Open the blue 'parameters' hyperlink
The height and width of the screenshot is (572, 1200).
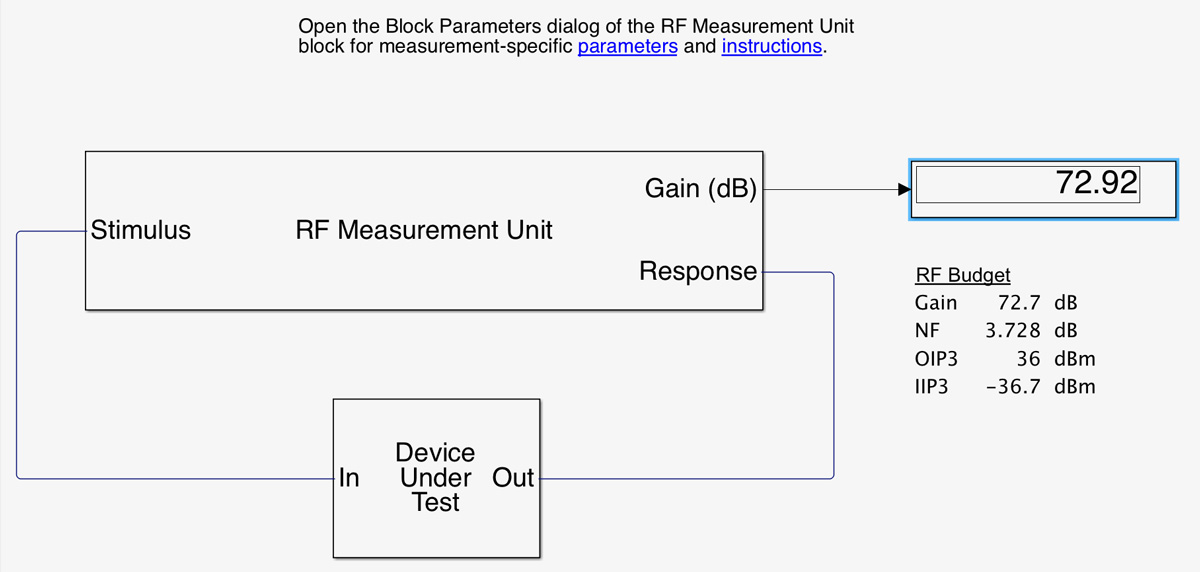pos(627,46)
